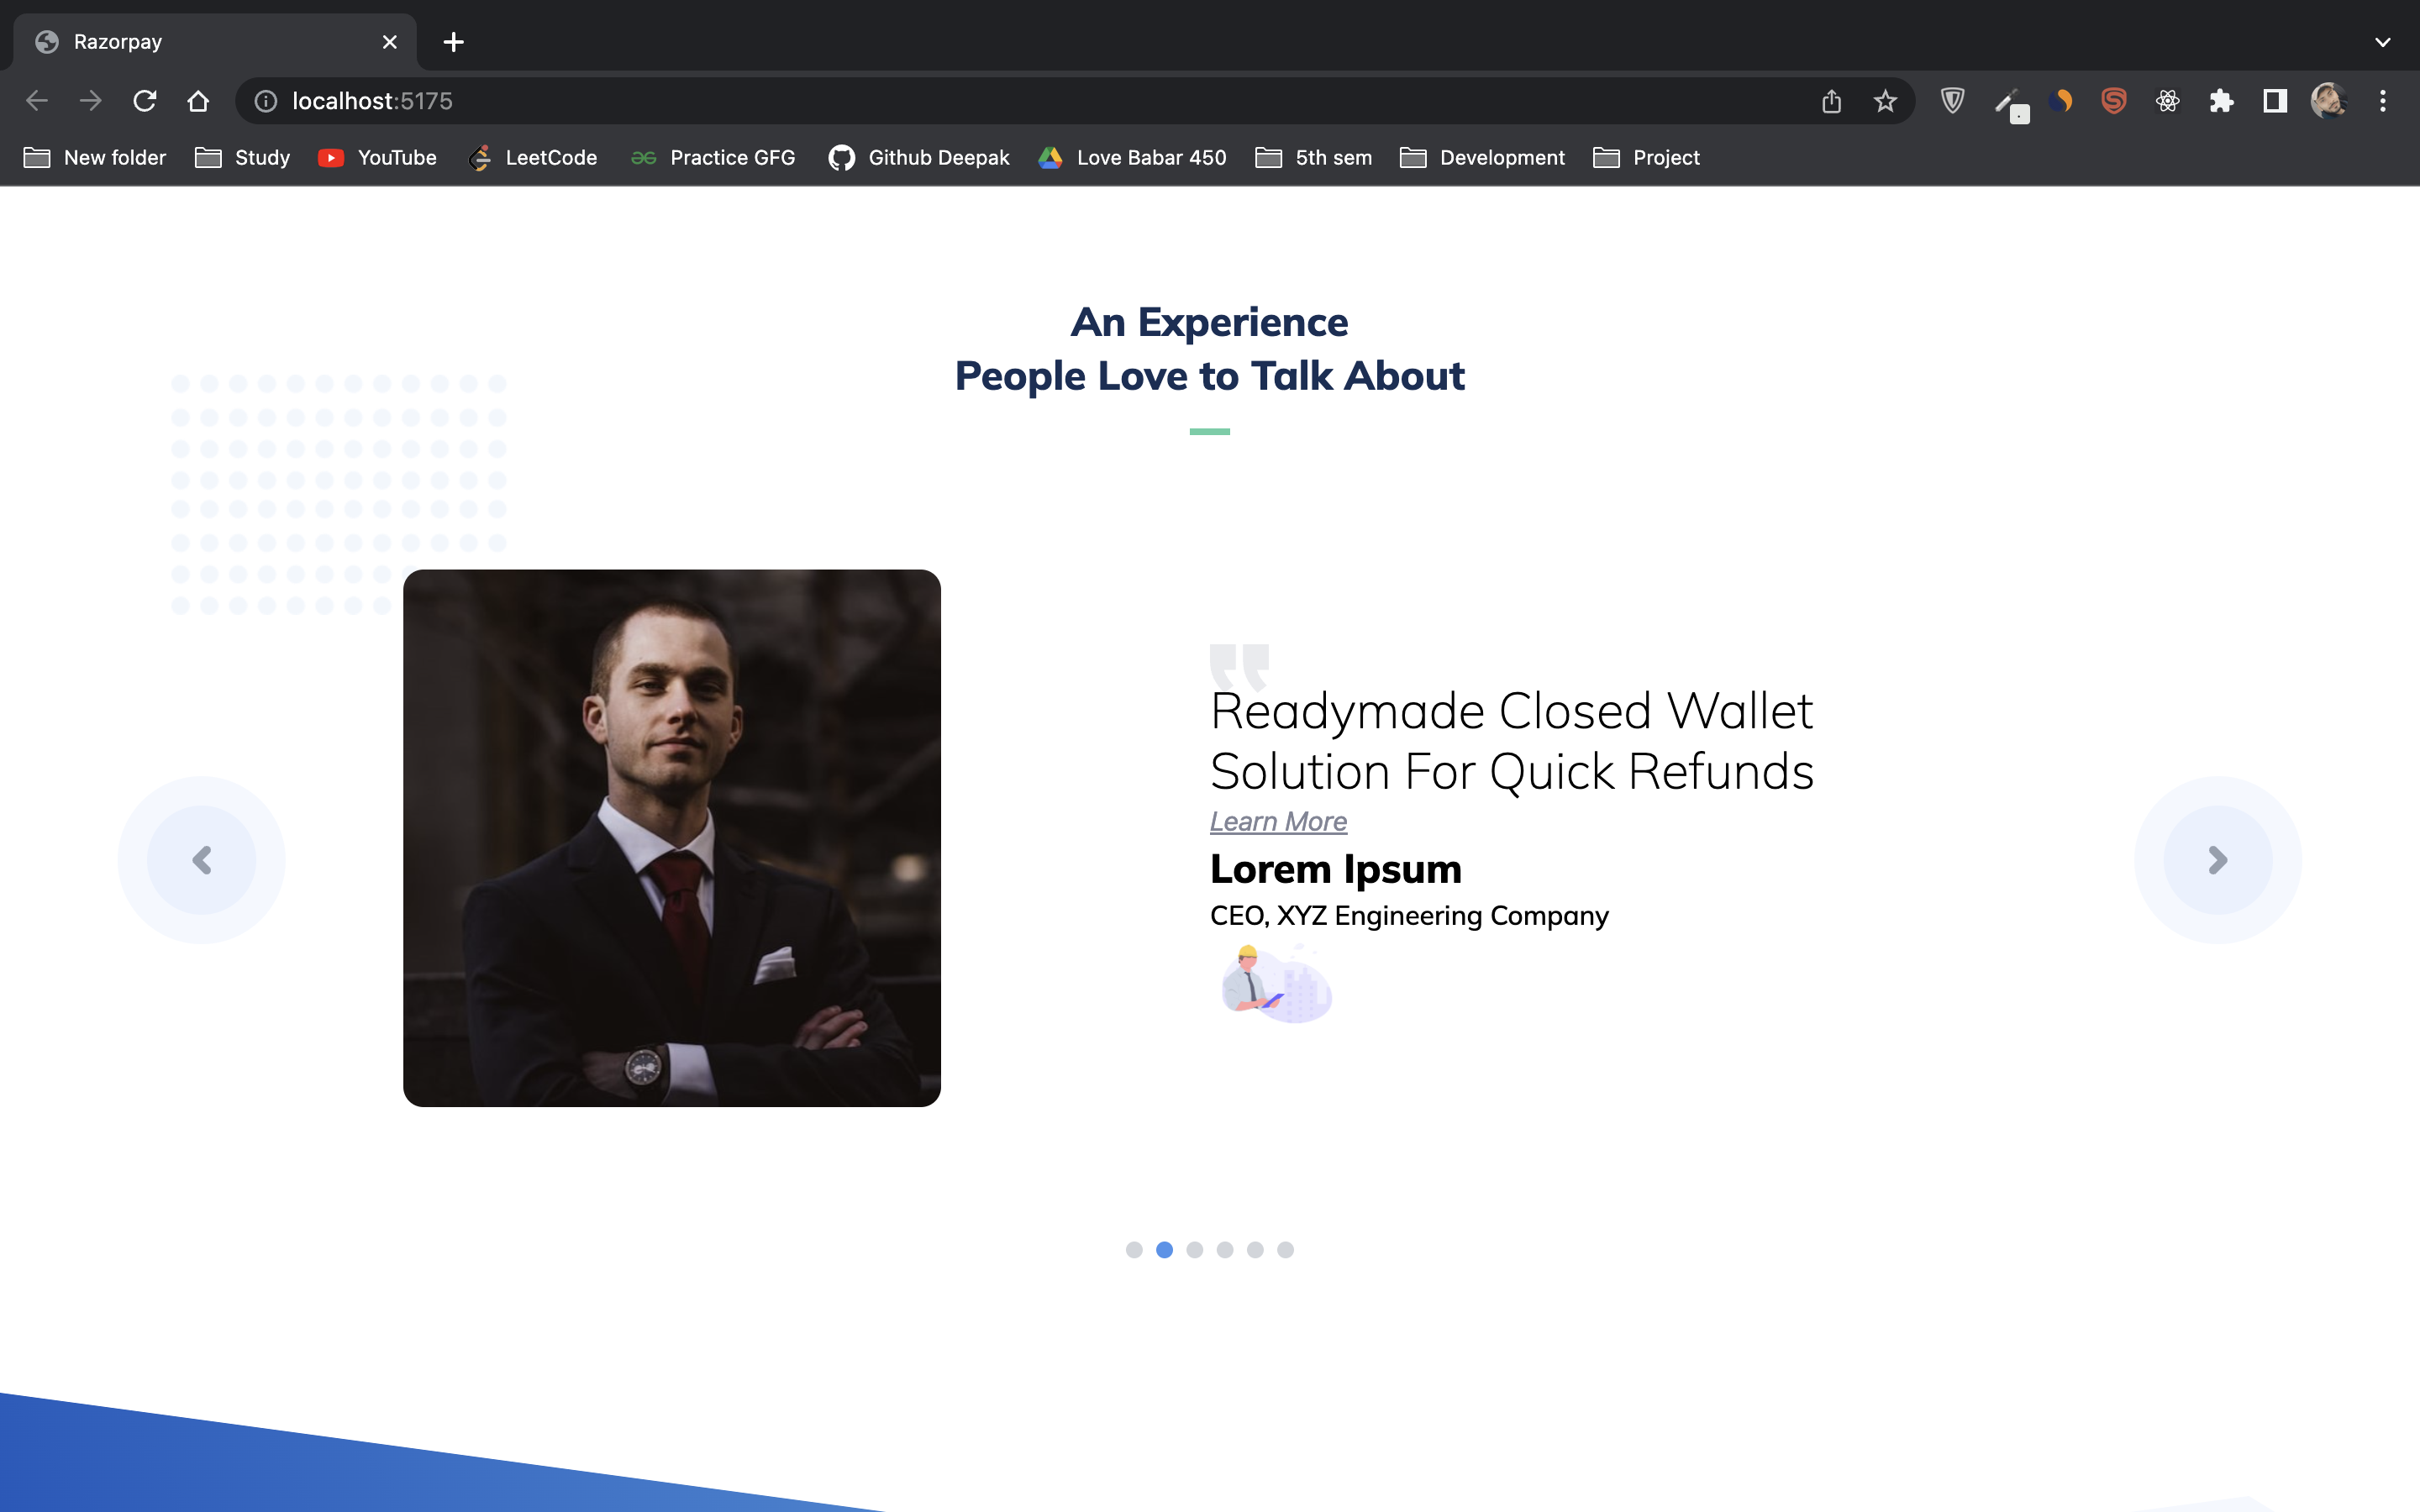2420x1512 pixels.
Task: Expand the tab search chevron
Action: tap(2383, 41)
